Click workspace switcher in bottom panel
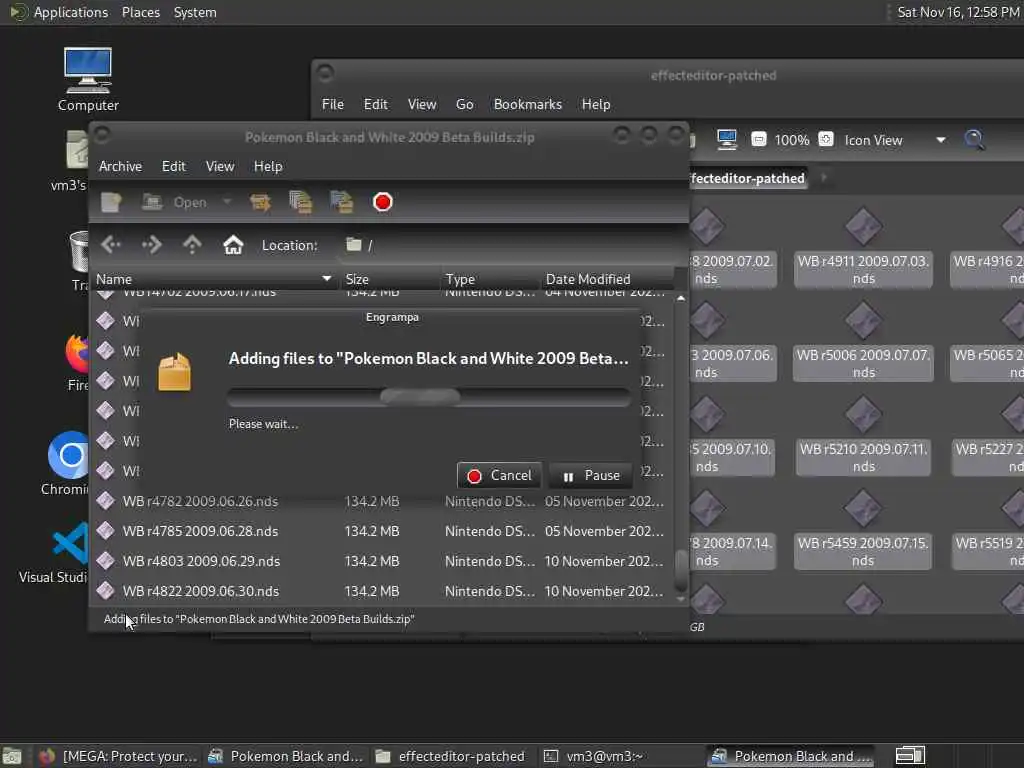 point(910,756)
